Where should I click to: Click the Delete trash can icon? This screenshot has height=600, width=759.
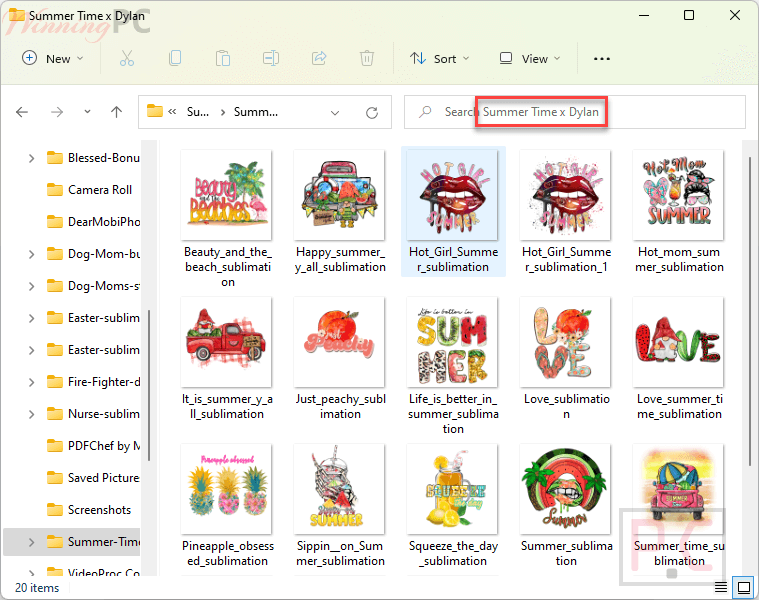367,58
